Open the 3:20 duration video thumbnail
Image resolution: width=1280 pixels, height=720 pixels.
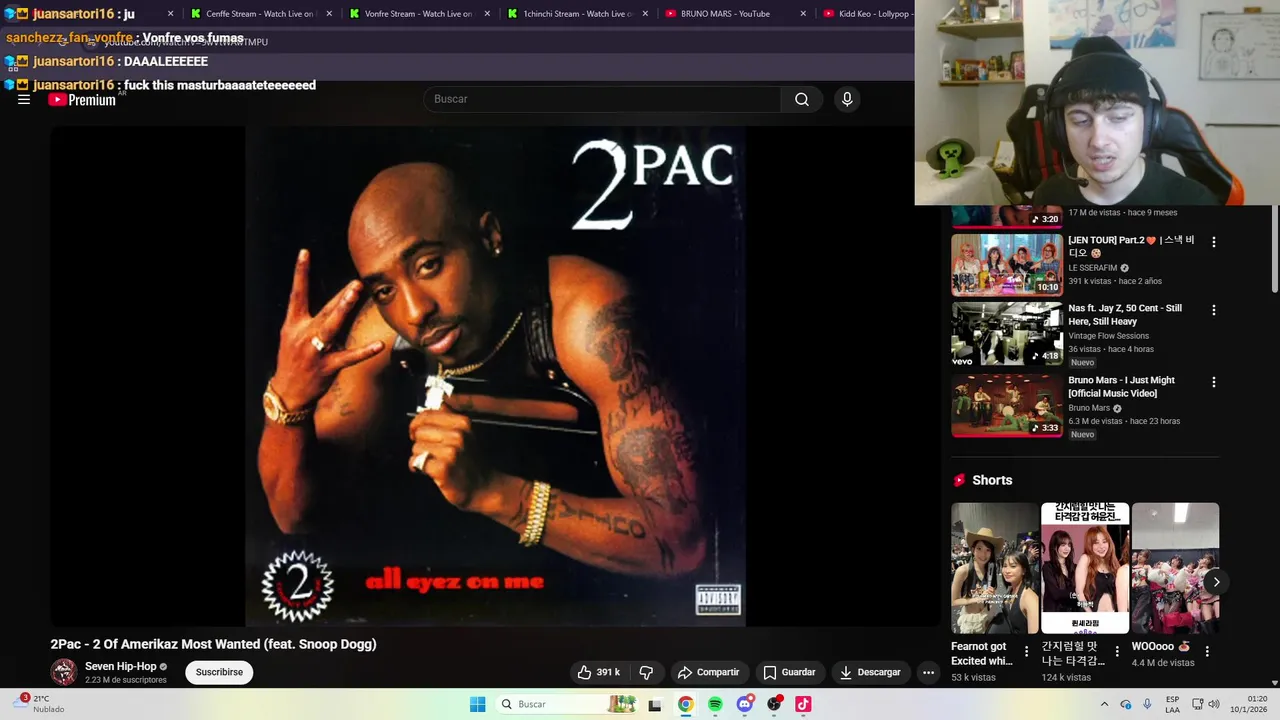point(1006,216)
